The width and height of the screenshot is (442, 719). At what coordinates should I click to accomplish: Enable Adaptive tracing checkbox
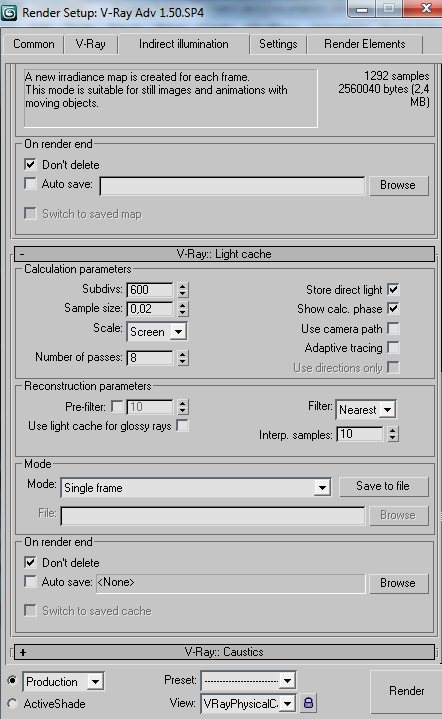pos(393,348)
